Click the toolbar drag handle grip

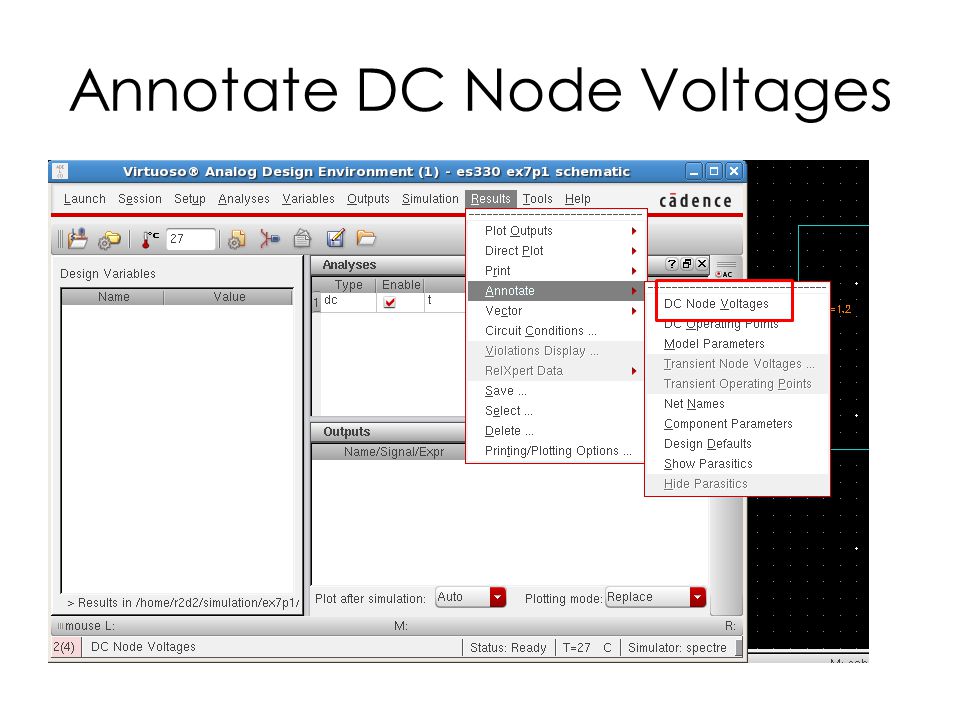(60, 239)
